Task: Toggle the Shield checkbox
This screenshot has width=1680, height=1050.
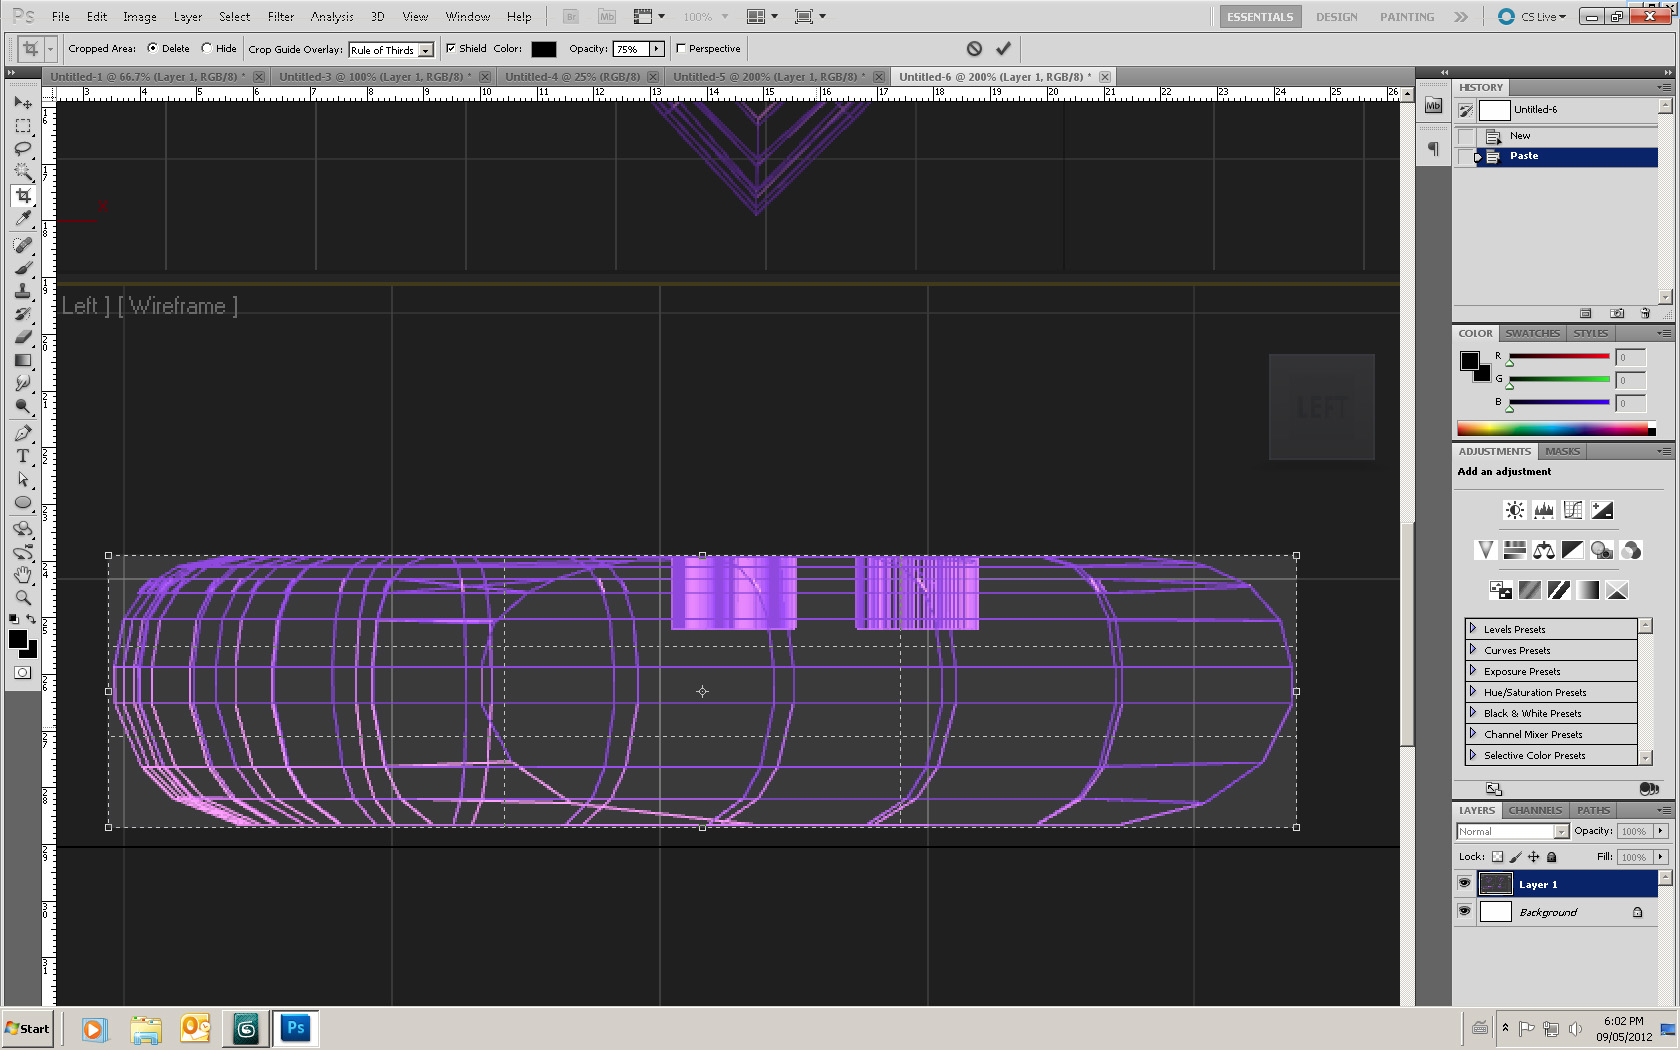Action: 451,48
